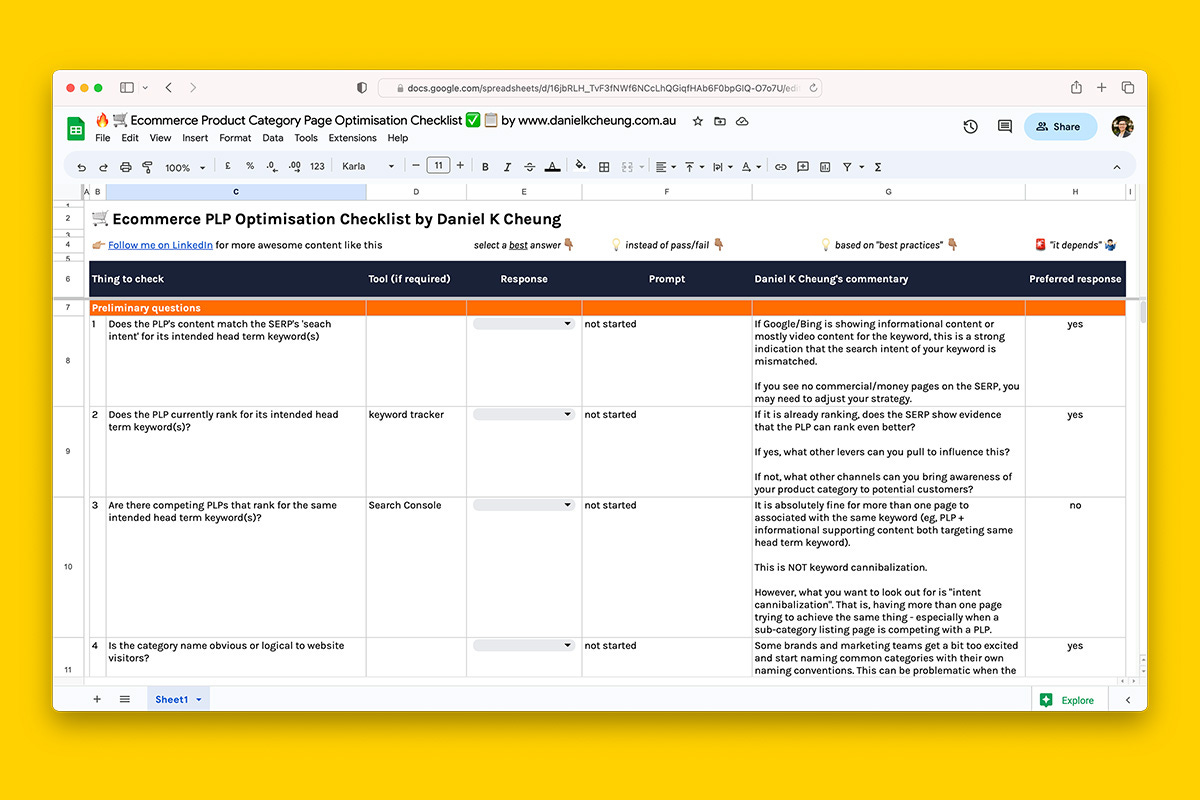Viewport: 1200px width, 800px height.
Task: Click the Undo icon in the toolbar
Action: pos(82,167)
